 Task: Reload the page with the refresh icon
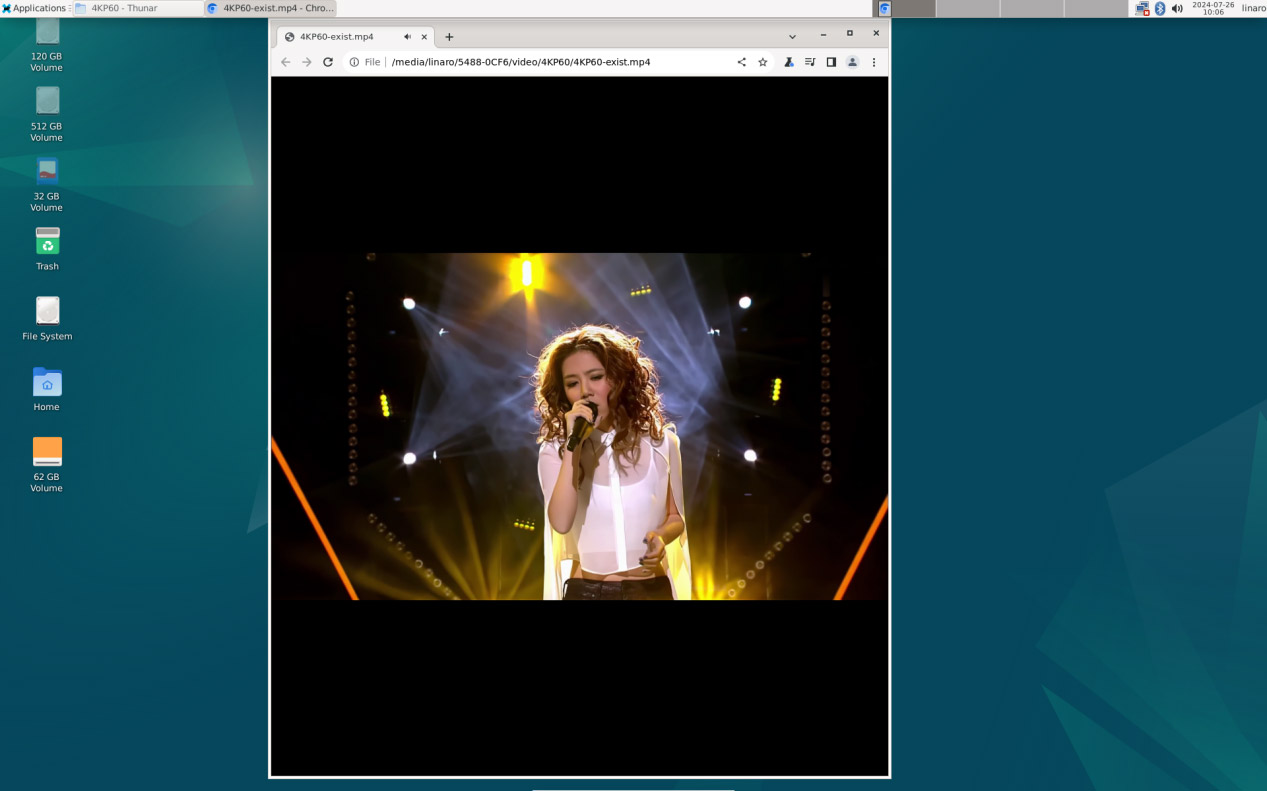tap(328, 62)
